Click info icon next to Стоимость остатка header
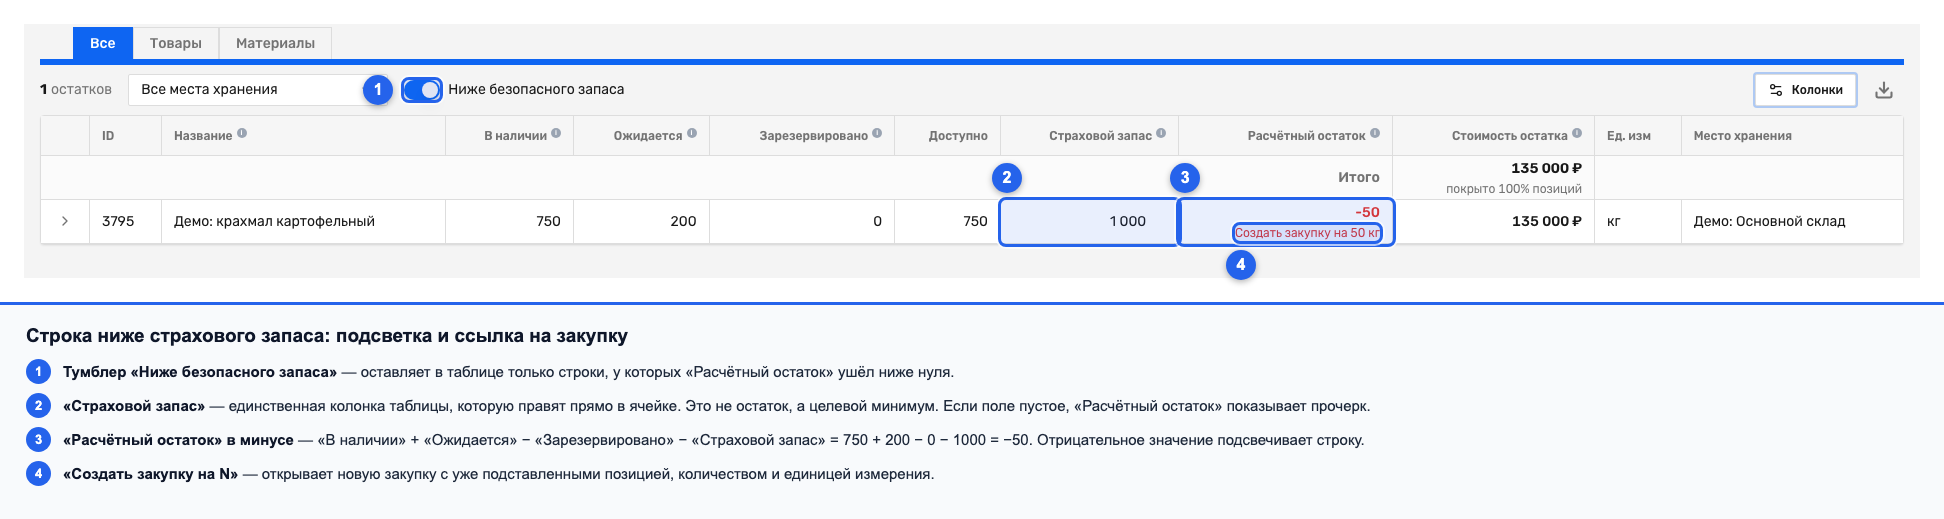 [x=1577, y=133]
